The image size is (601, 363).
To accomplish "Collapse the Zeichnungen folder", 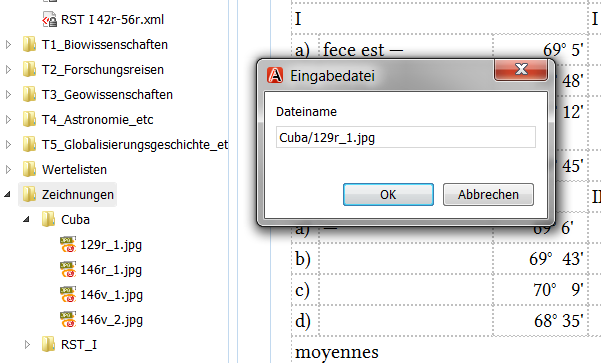I will (8, 194).
